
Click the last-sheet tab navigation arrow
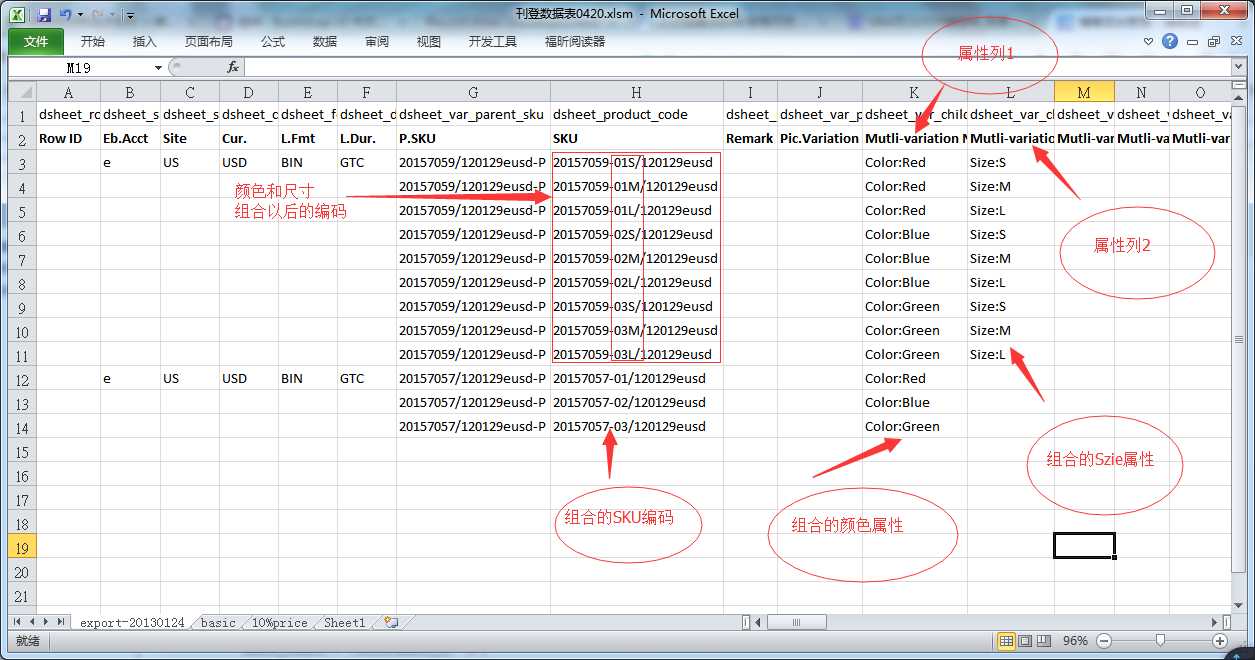[61, 622]
